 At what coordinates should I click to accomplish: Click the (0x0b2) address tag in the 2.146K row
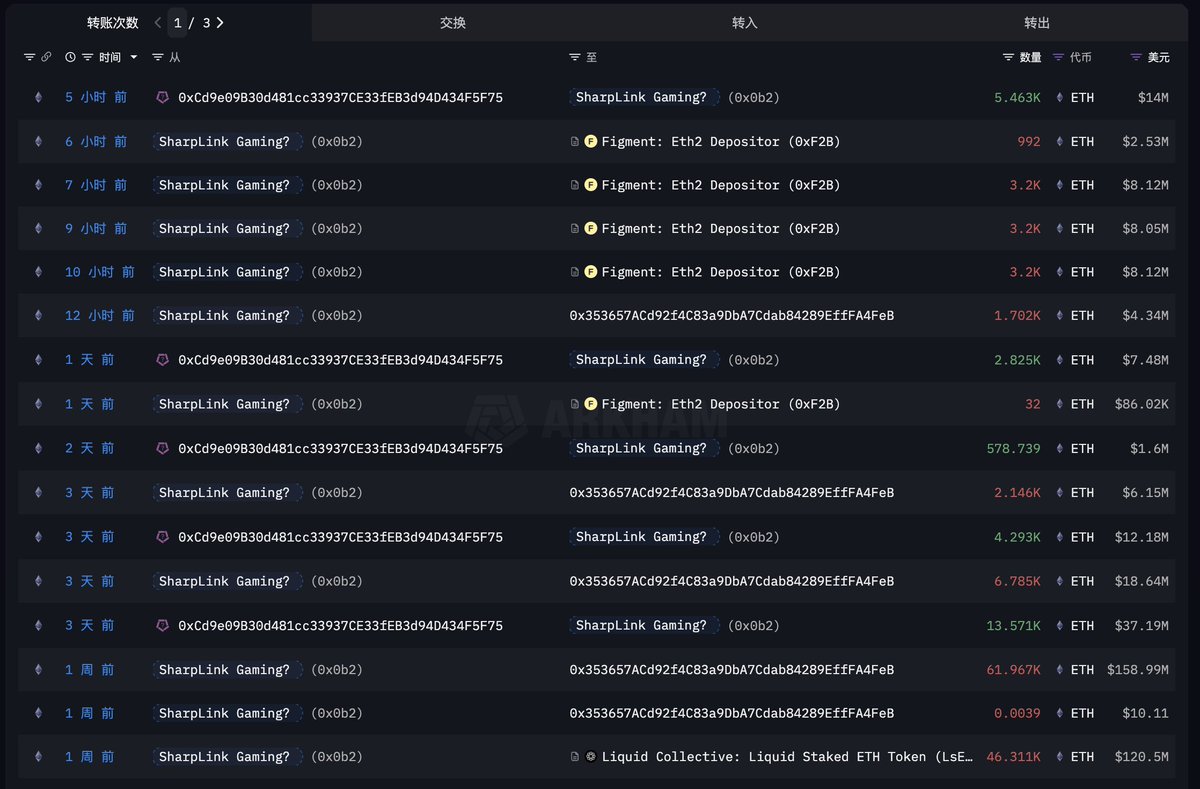(x=337, y=493)
